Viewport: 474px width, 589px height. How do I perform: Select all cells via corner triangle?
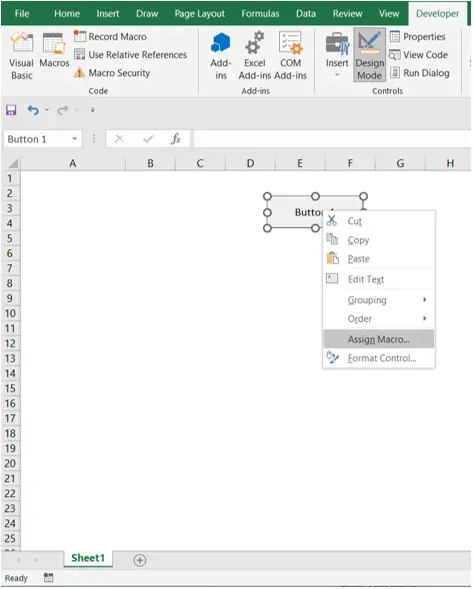click(13, 163)
